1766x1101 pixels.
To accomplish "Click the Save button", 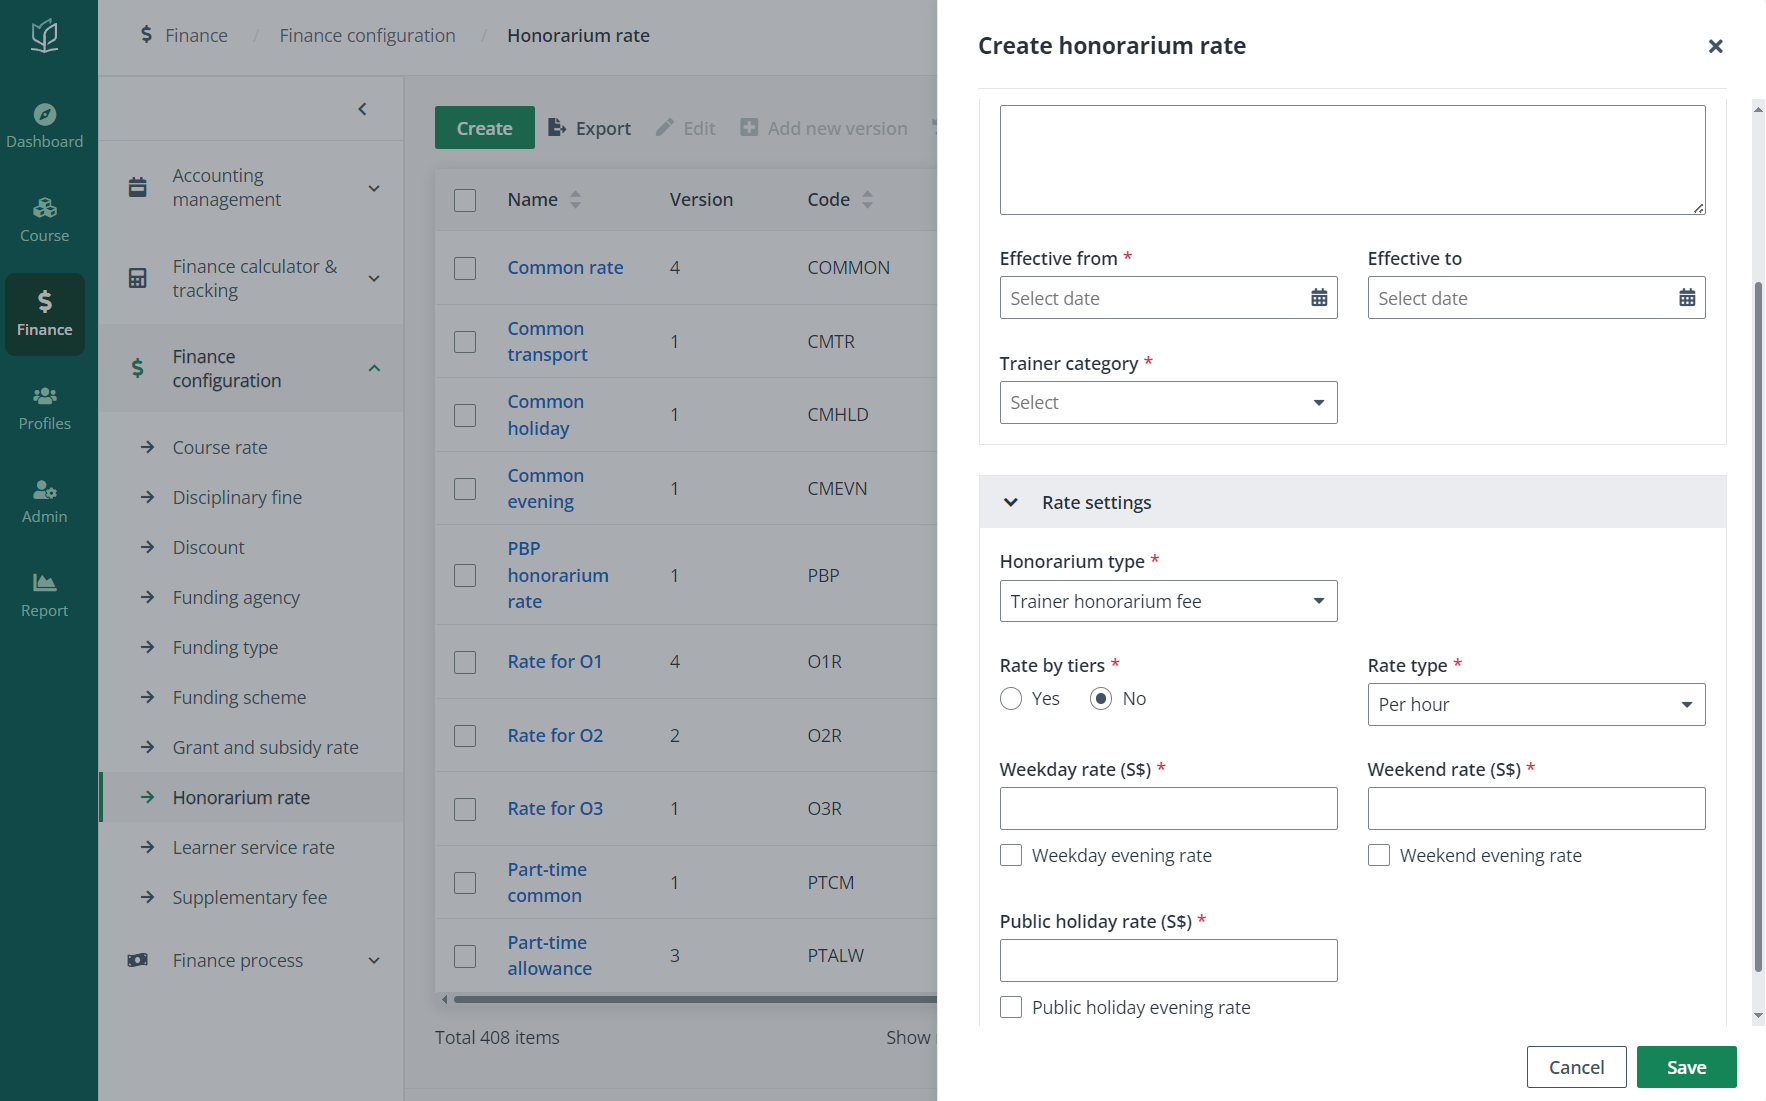I will click(x=1686, y=1067).
